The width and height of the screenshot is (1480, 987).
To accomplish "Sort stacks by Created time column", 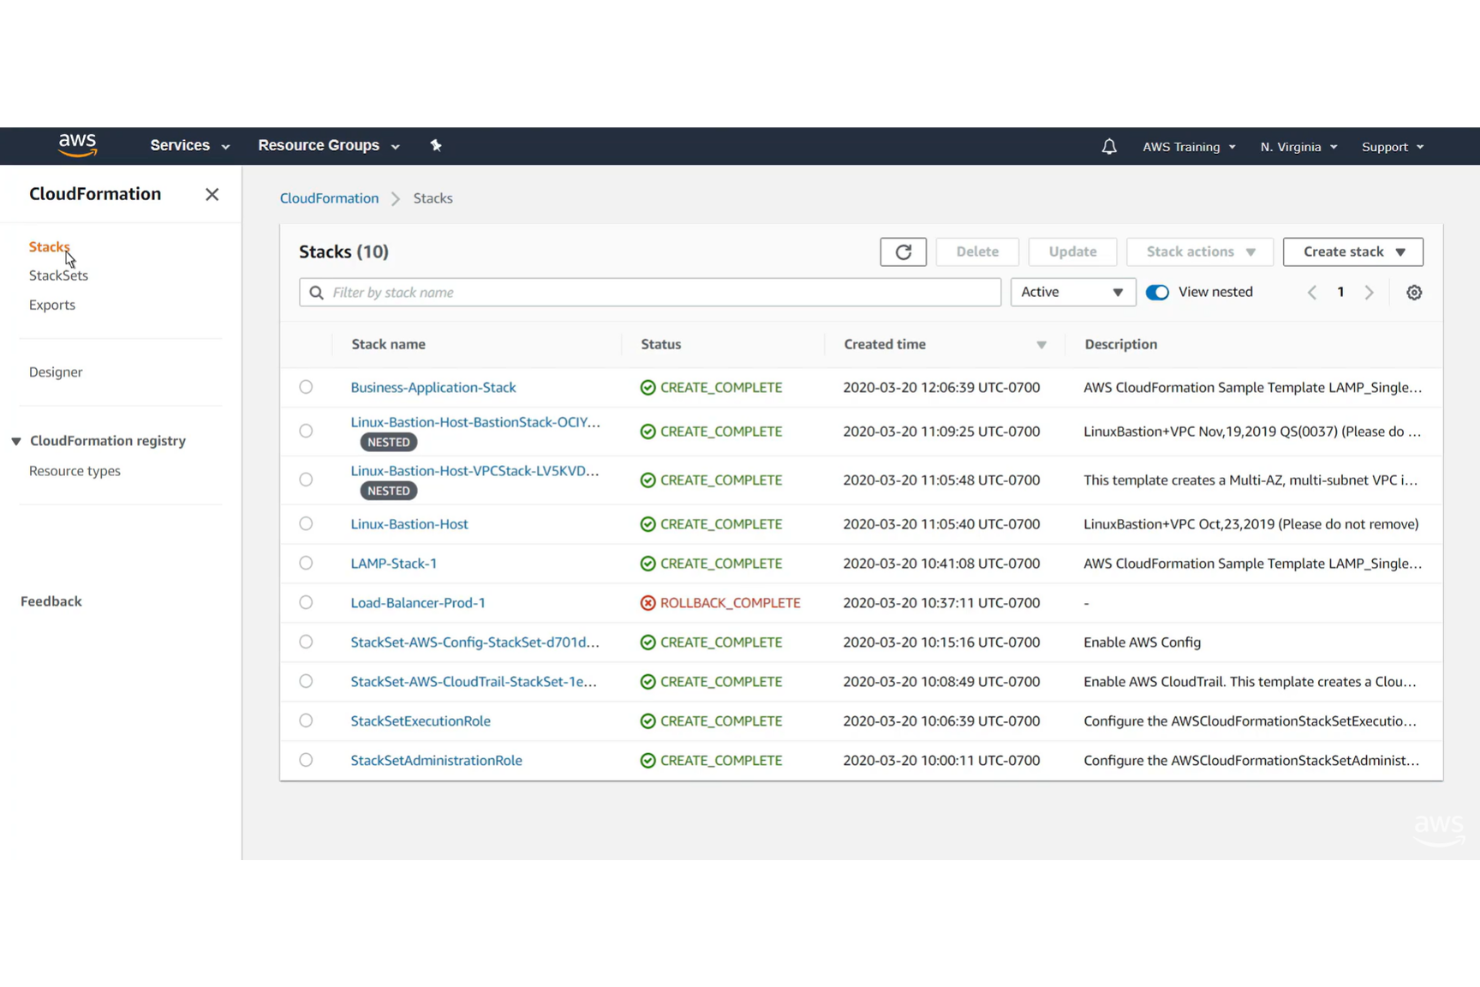I will [x=884, y=344].
